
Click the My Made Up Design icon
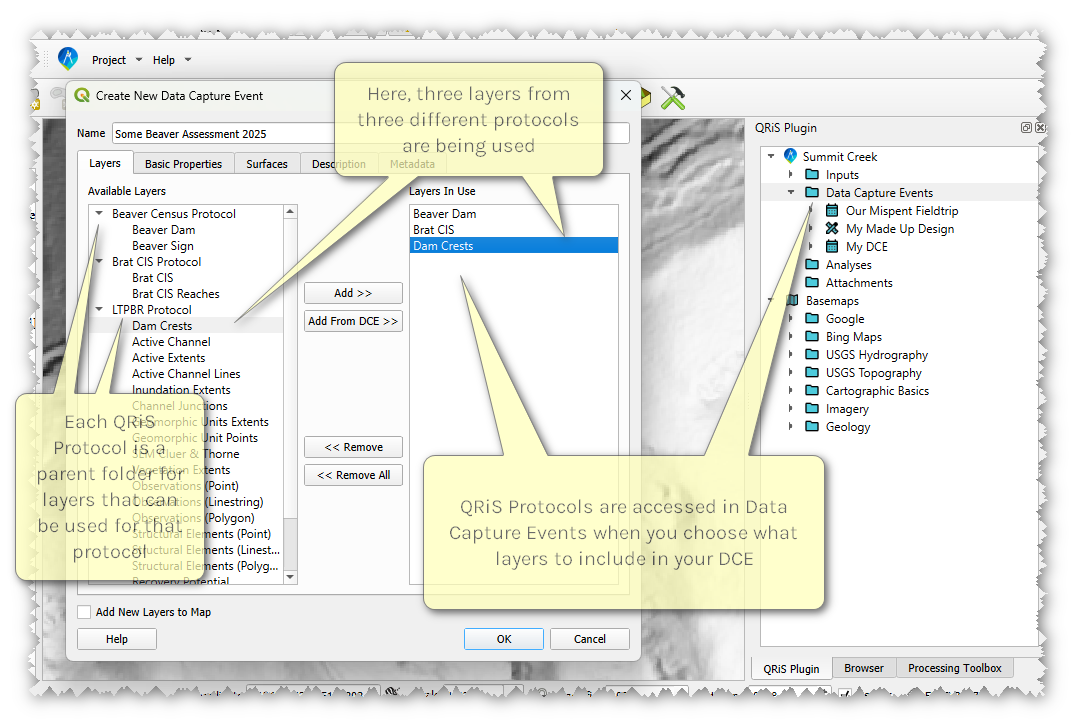click(832, 229)
